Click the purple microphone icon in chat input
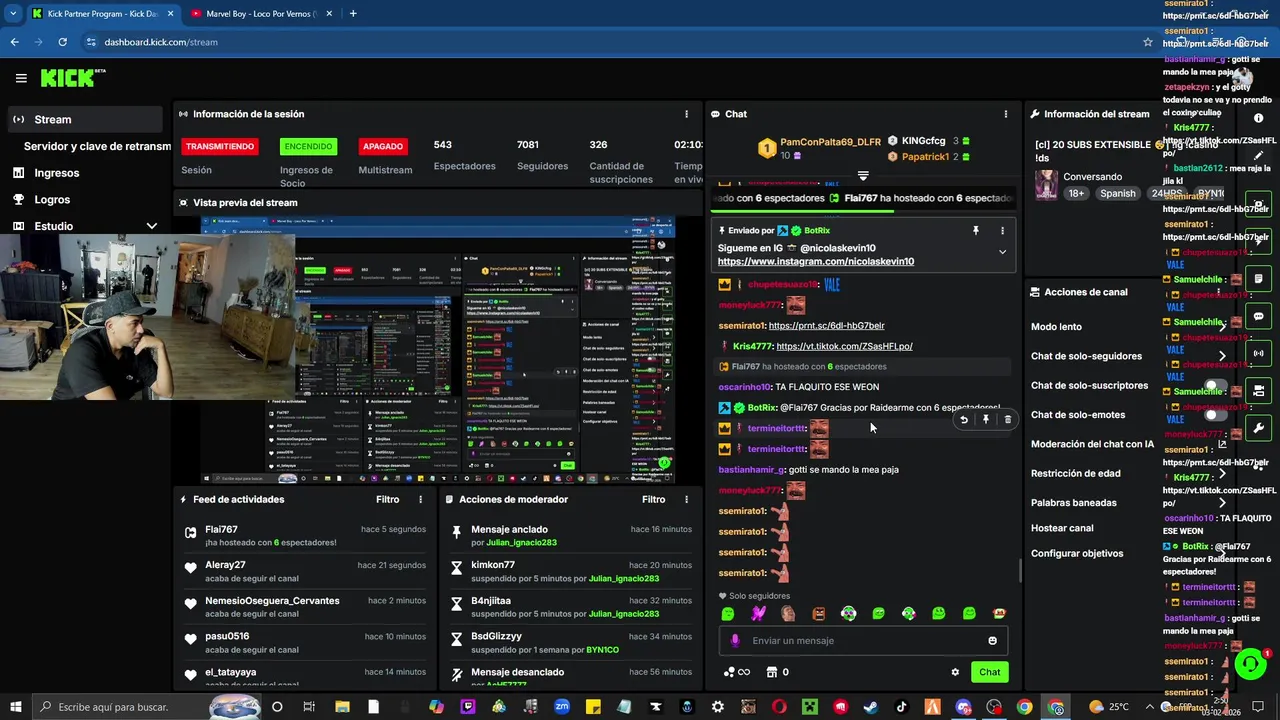The width and height of the screenshot is (1280, 720). click(x=735, y=641)
